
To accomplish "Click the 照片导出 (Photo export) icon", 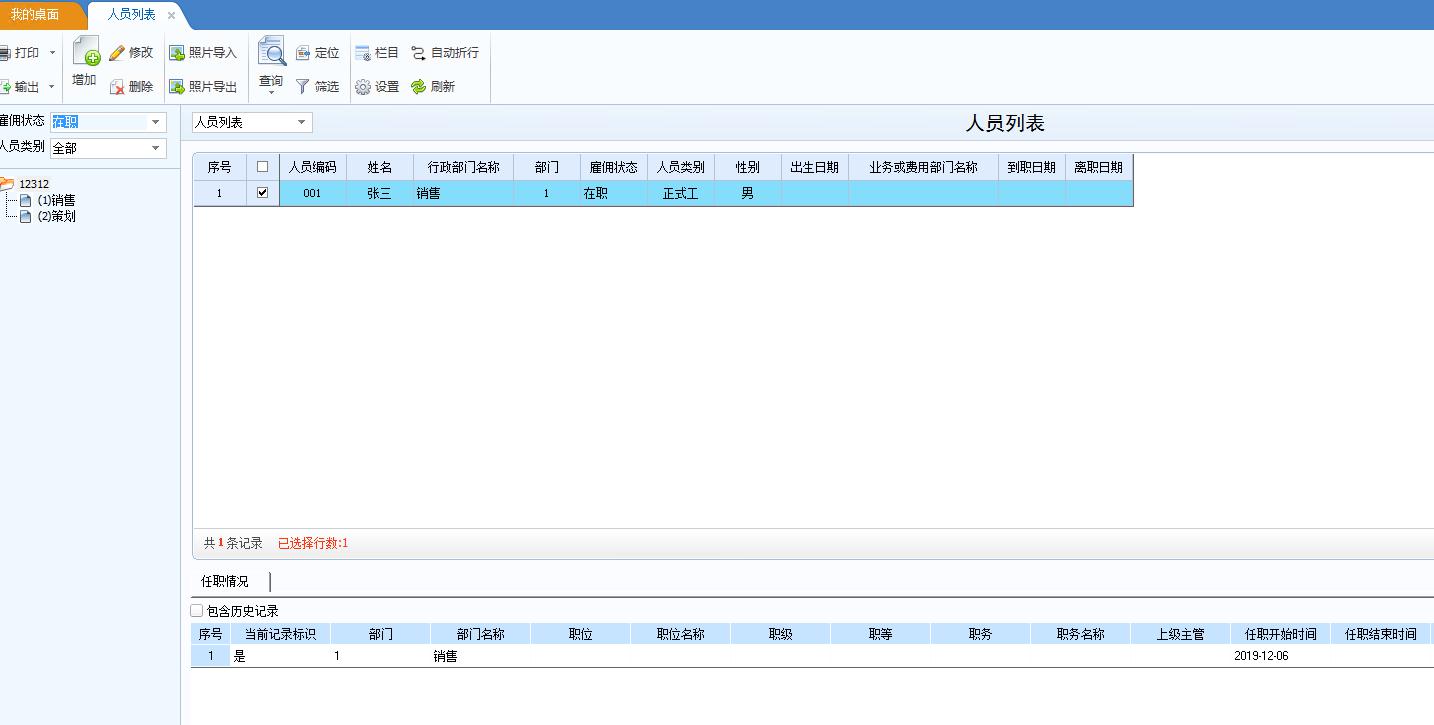I will pos(177,87).
